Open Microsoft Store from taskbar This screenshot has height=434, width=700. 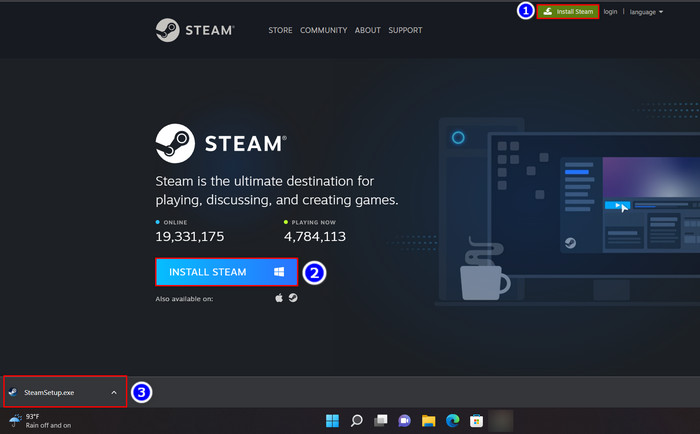(476, 421)
